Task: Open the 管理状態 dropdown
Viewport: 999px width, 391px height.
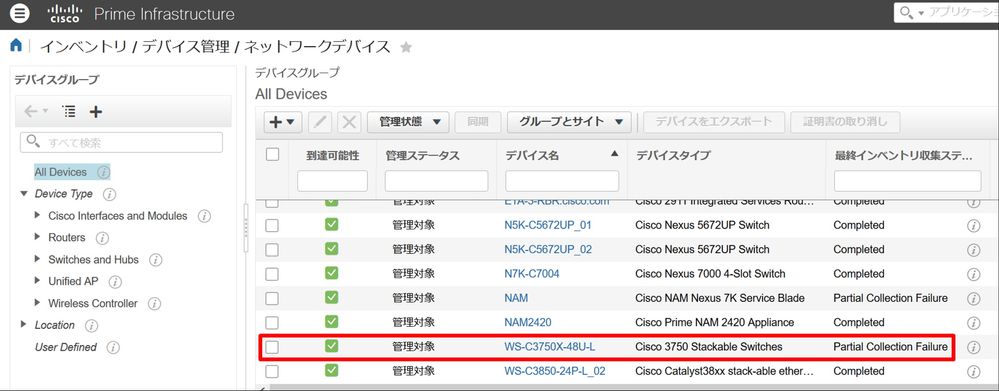Action: 408,122
